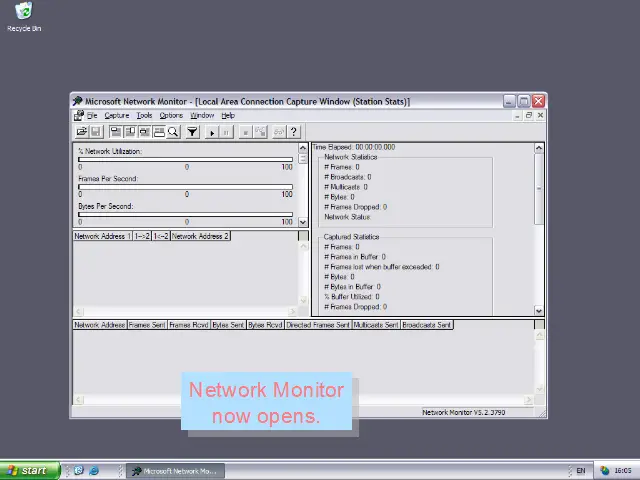Click '# Frames in Buffer: 0' statistic

pyautogui.click(x=355, y=257)
